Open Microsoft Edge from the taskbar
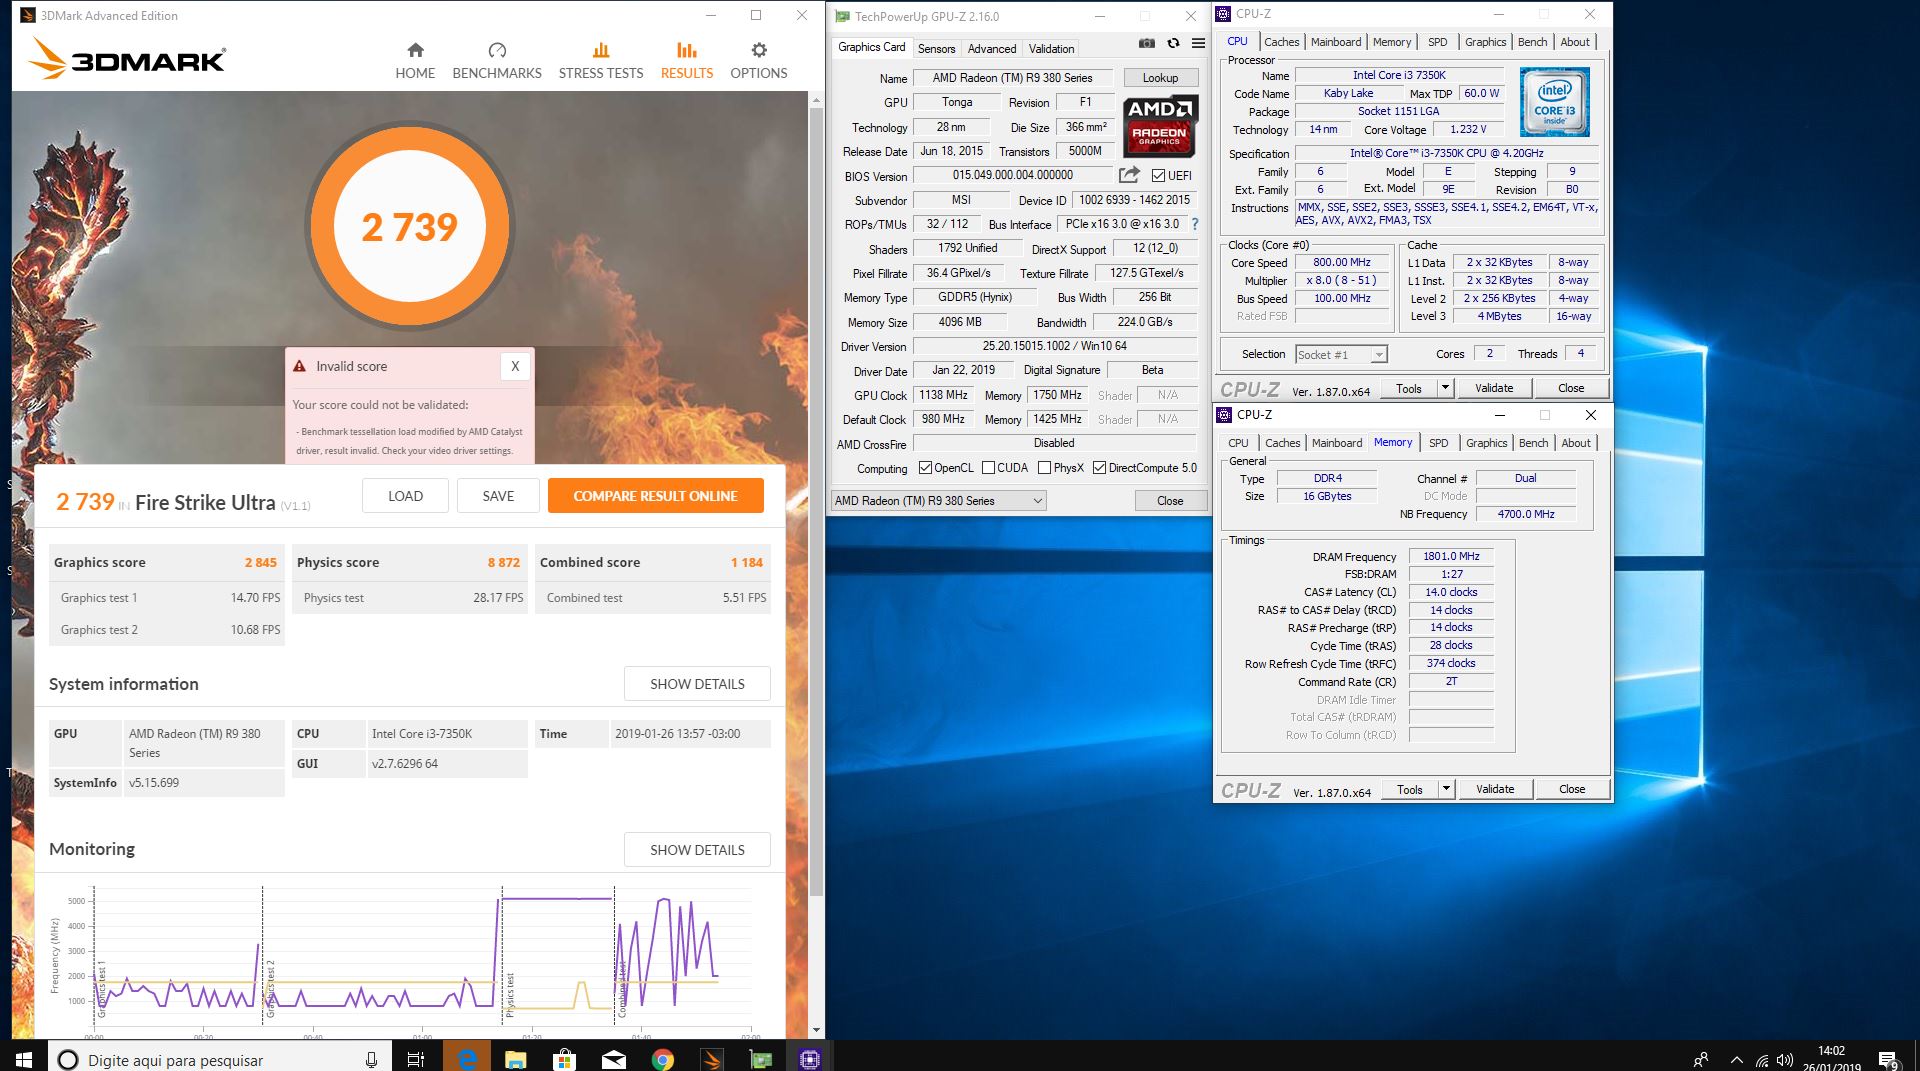This screenshot has height=1071, width=1920. [x=467, y=1059]
